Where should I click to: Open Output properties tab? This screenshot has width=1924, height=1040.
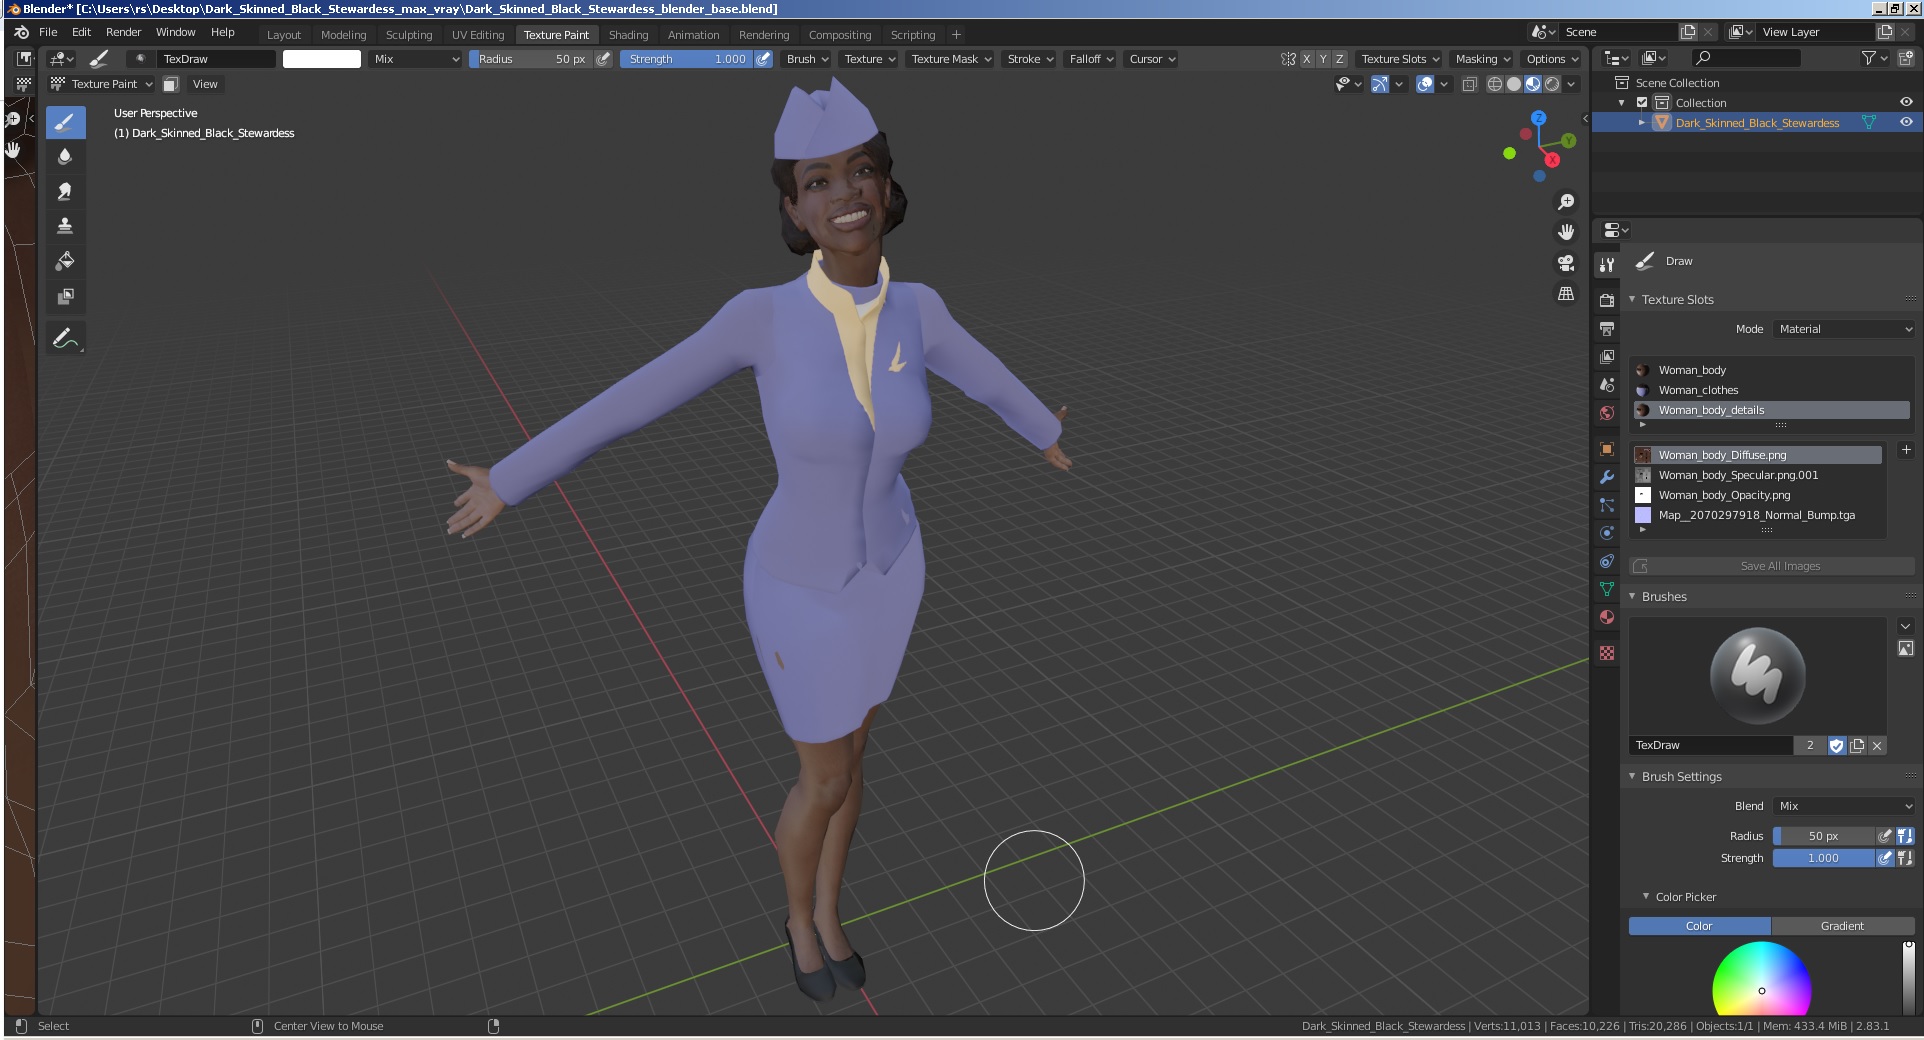coord(1607,328)
